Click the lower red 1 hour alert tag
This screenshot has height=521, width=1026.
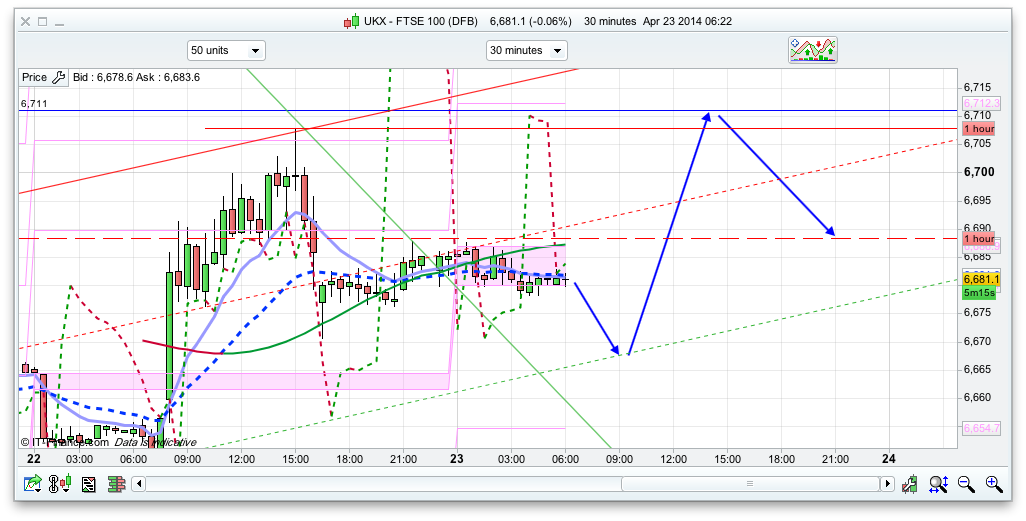click(978, 240)
